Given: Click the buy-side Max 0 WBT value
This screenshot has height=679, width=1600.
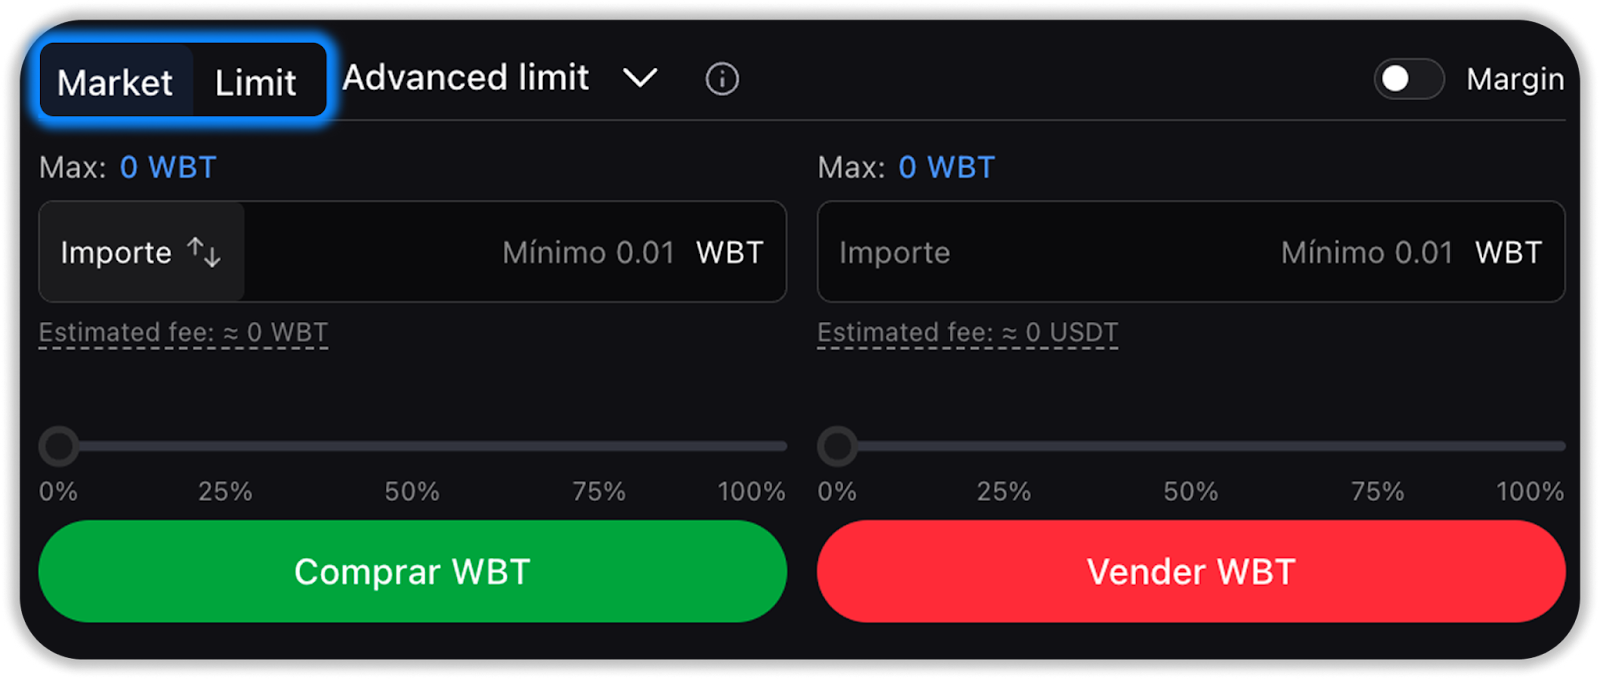Looking at the screenshot, I should click(168, 167).
